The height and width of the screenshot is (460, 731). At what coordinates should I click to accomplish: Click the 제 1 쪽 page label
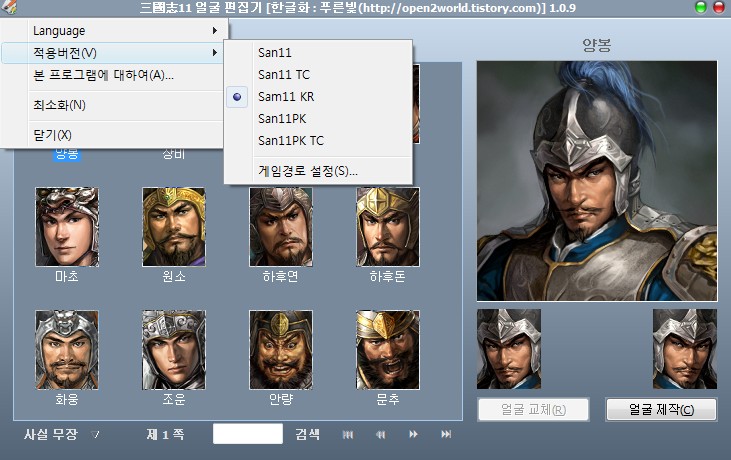coord(166,434)
